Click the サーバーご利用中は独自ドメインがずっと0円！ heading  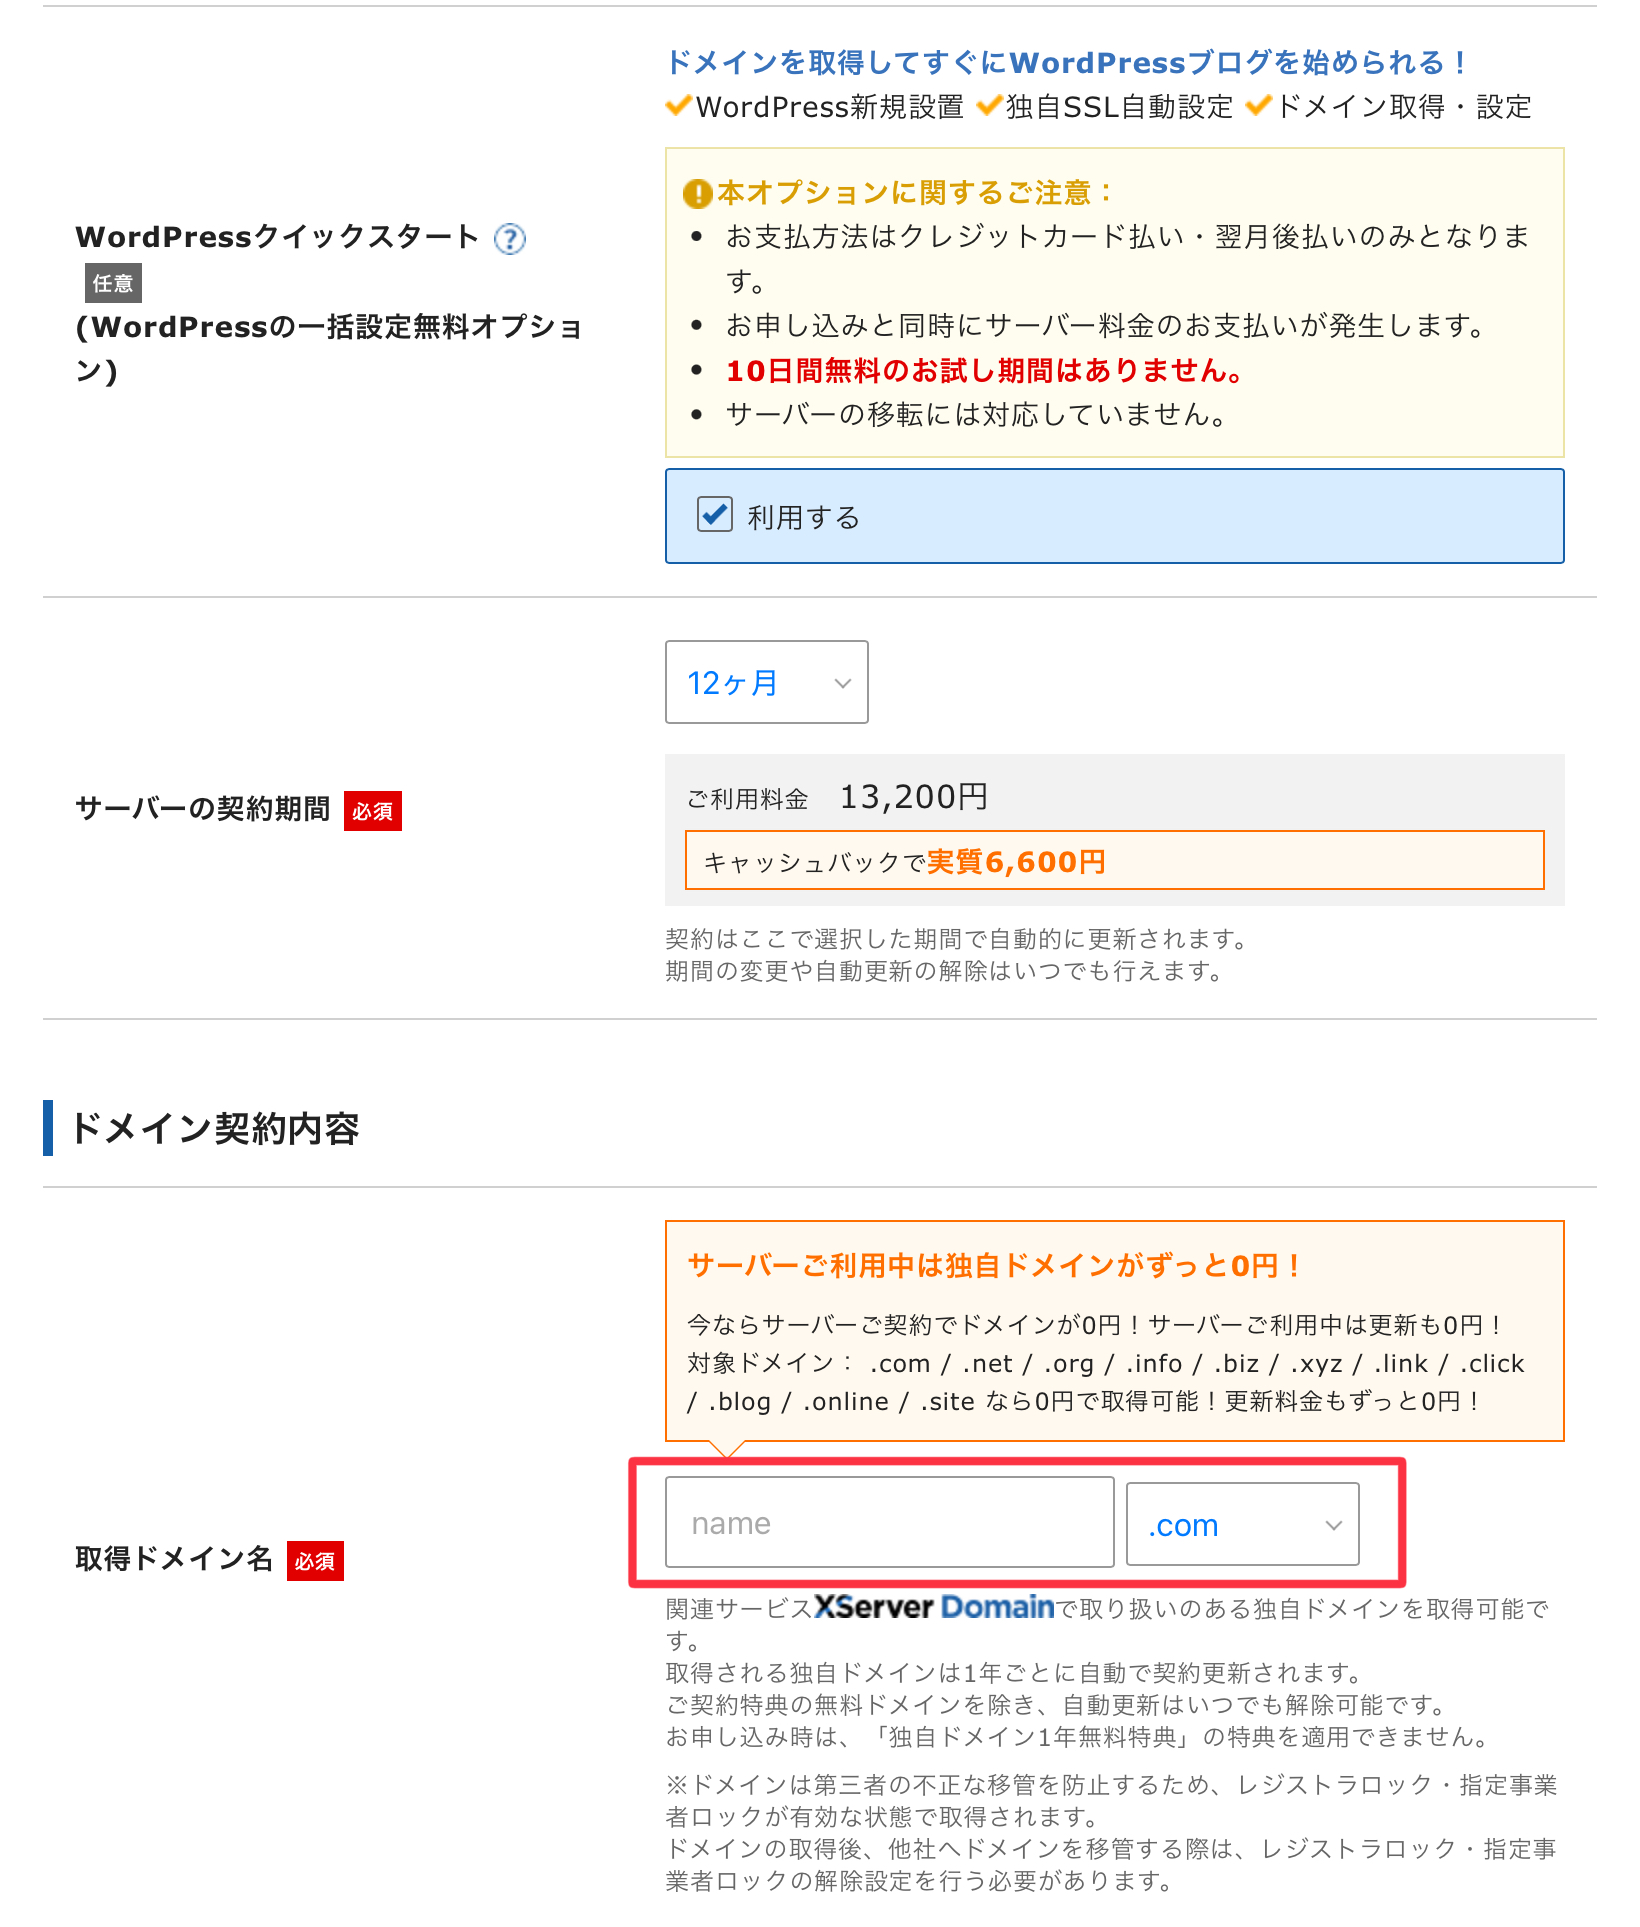point(994,1266)
